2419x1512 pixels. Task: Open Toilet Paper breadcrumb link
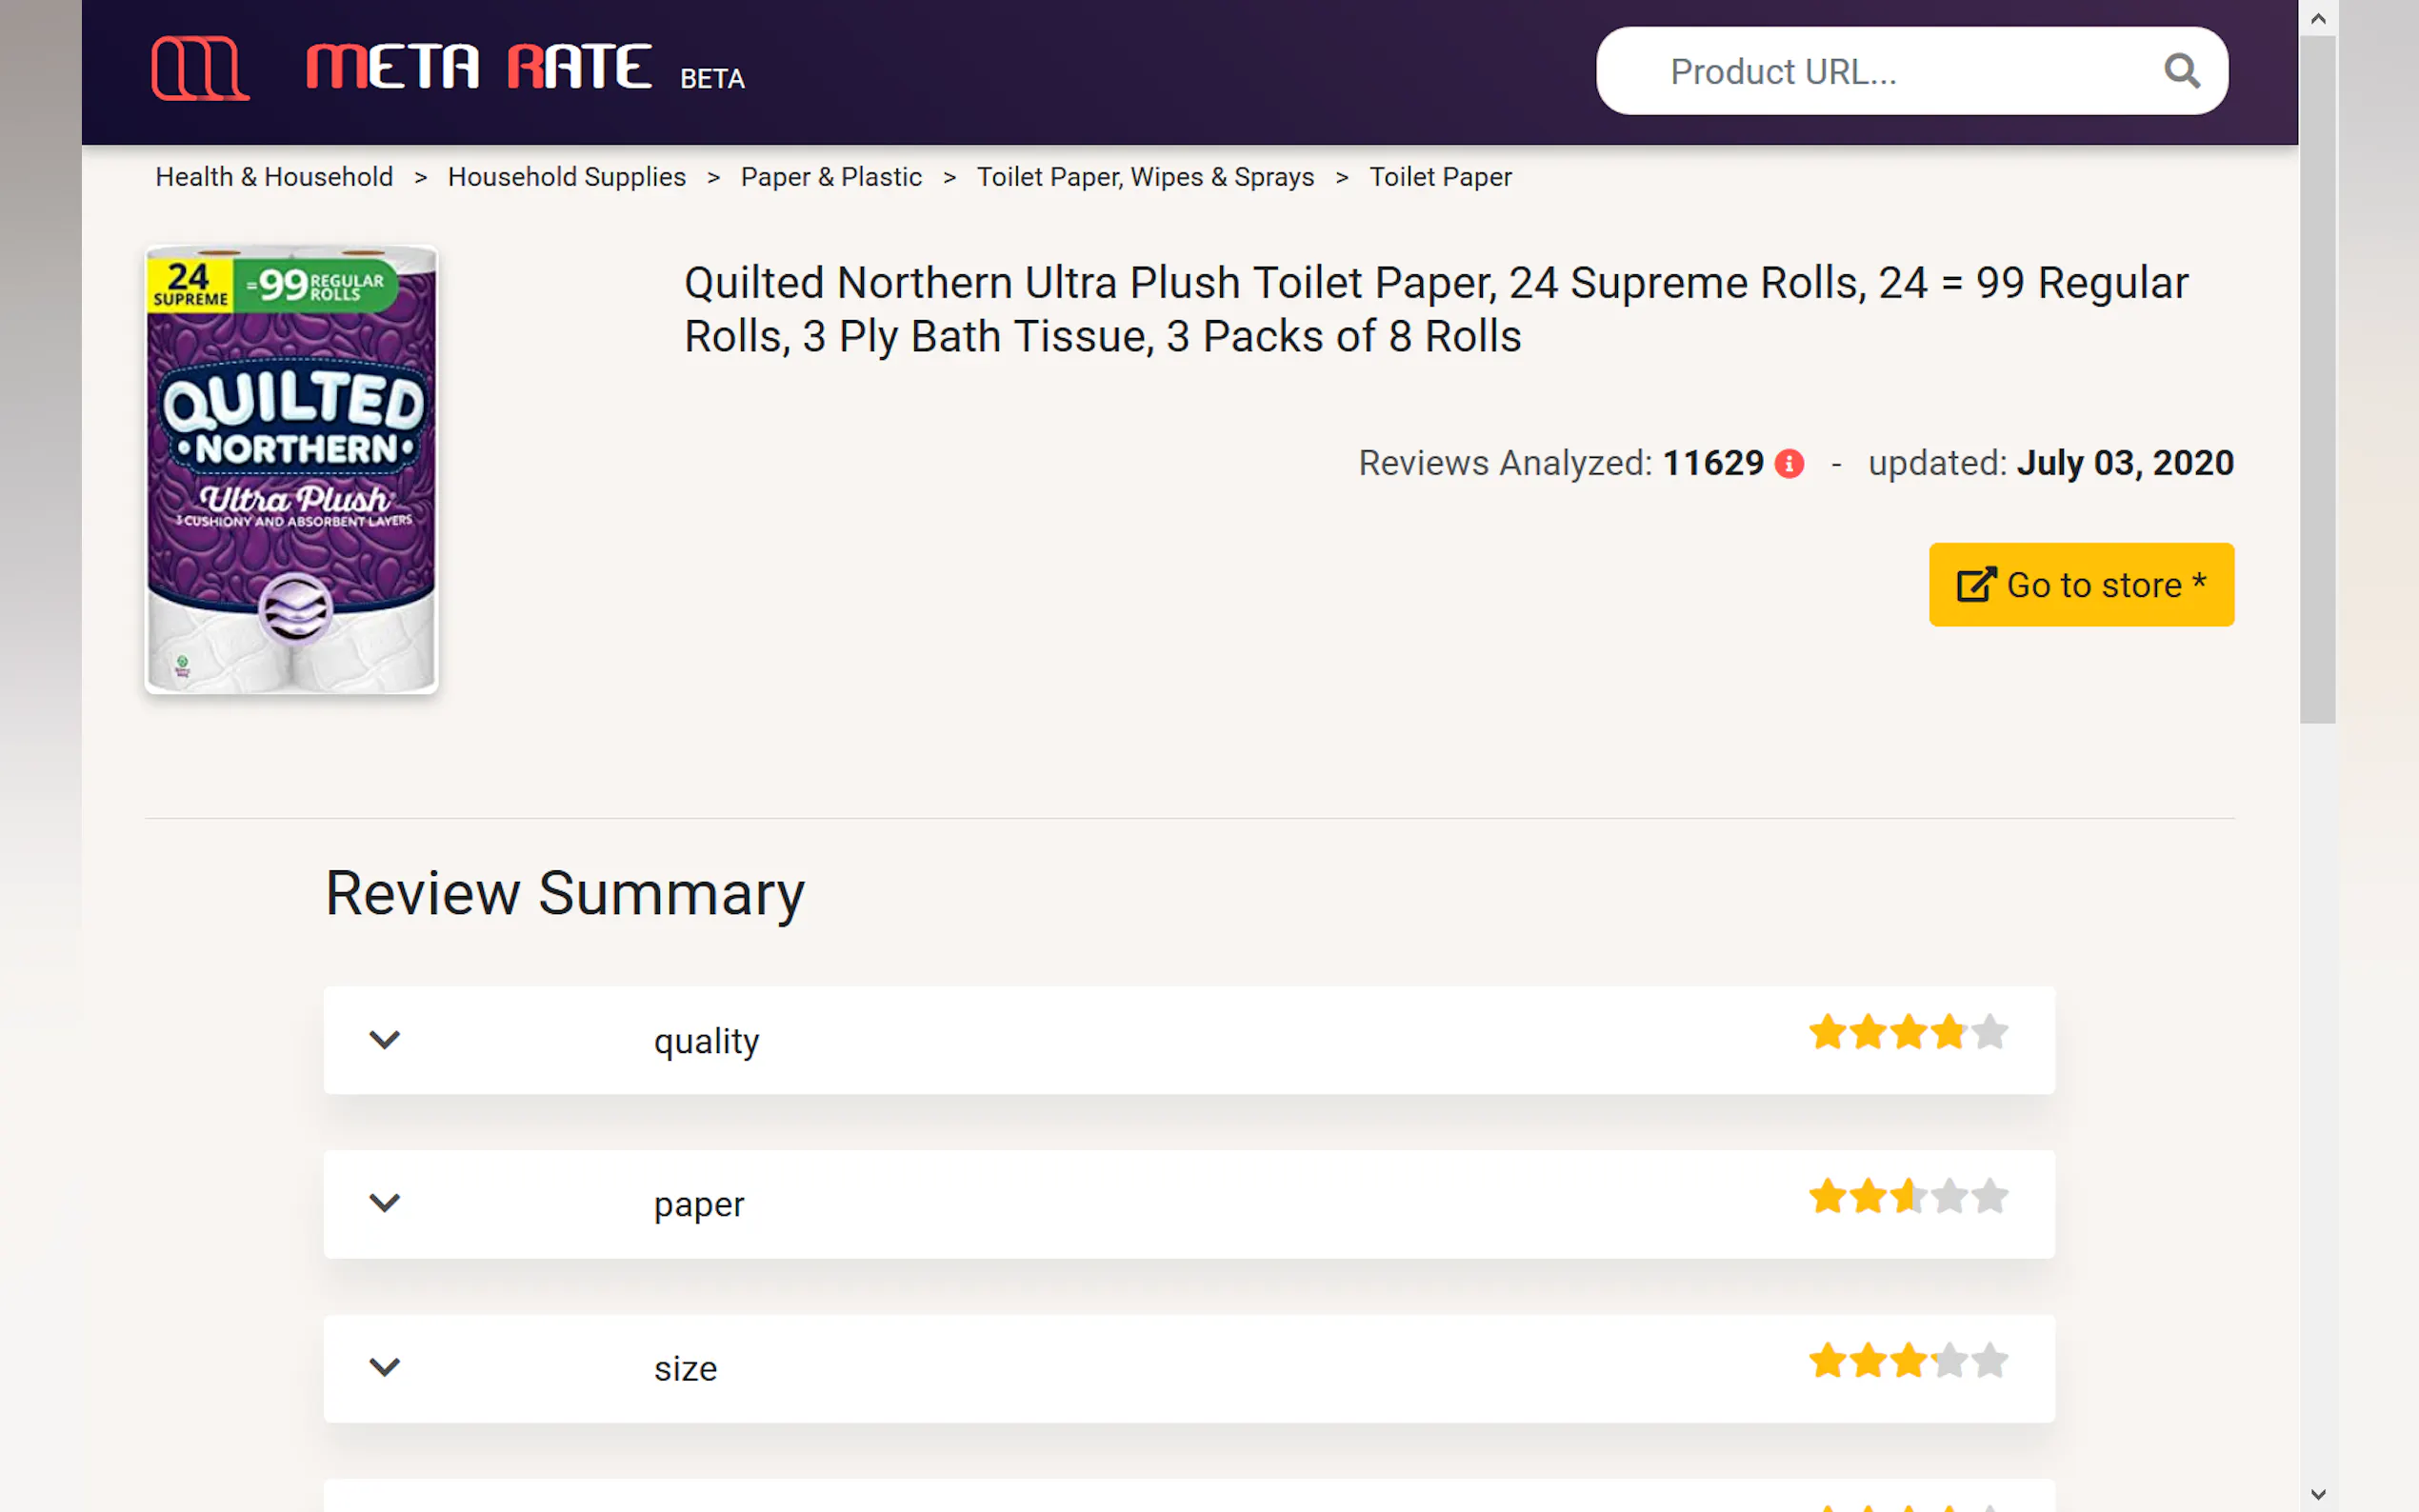pos(1439,177)
